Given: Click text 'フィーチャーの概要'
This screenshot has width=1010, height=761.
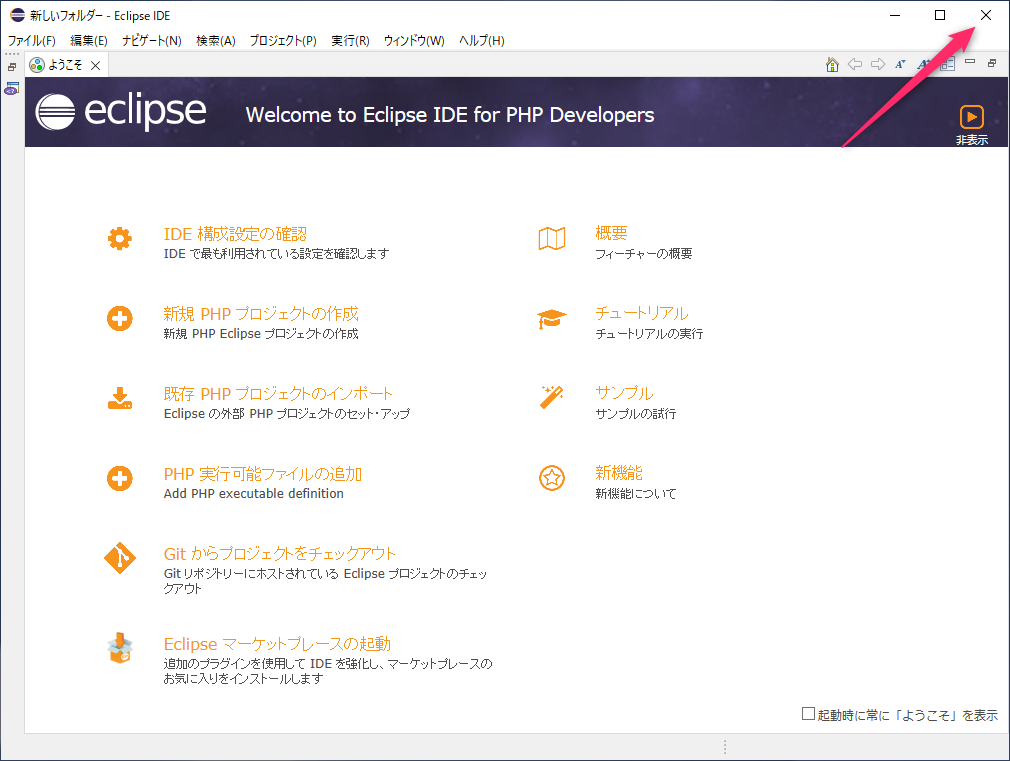Looking at the screenshot, I should point(643,254).
